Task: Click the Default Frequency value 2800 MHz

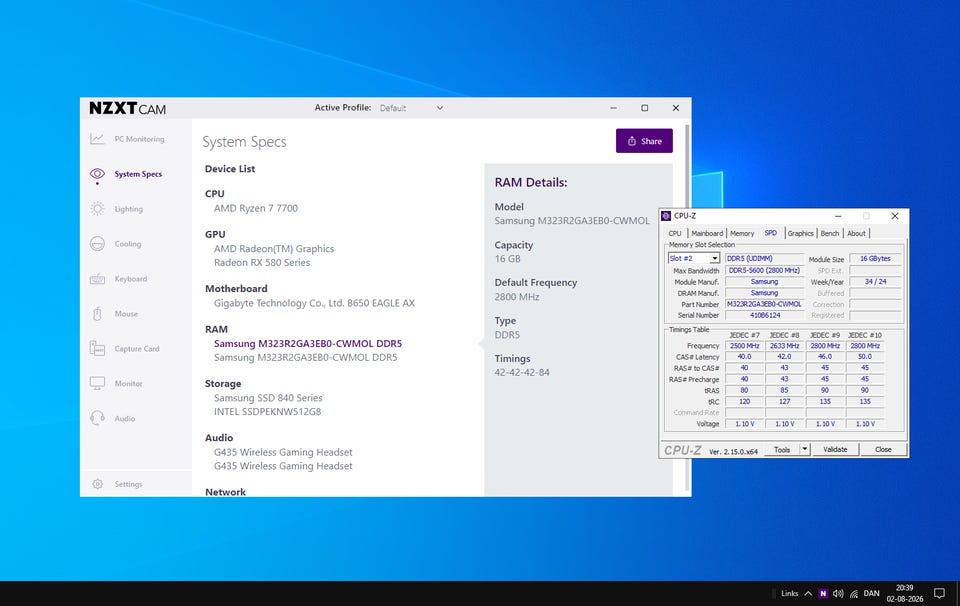Action: 517,297
